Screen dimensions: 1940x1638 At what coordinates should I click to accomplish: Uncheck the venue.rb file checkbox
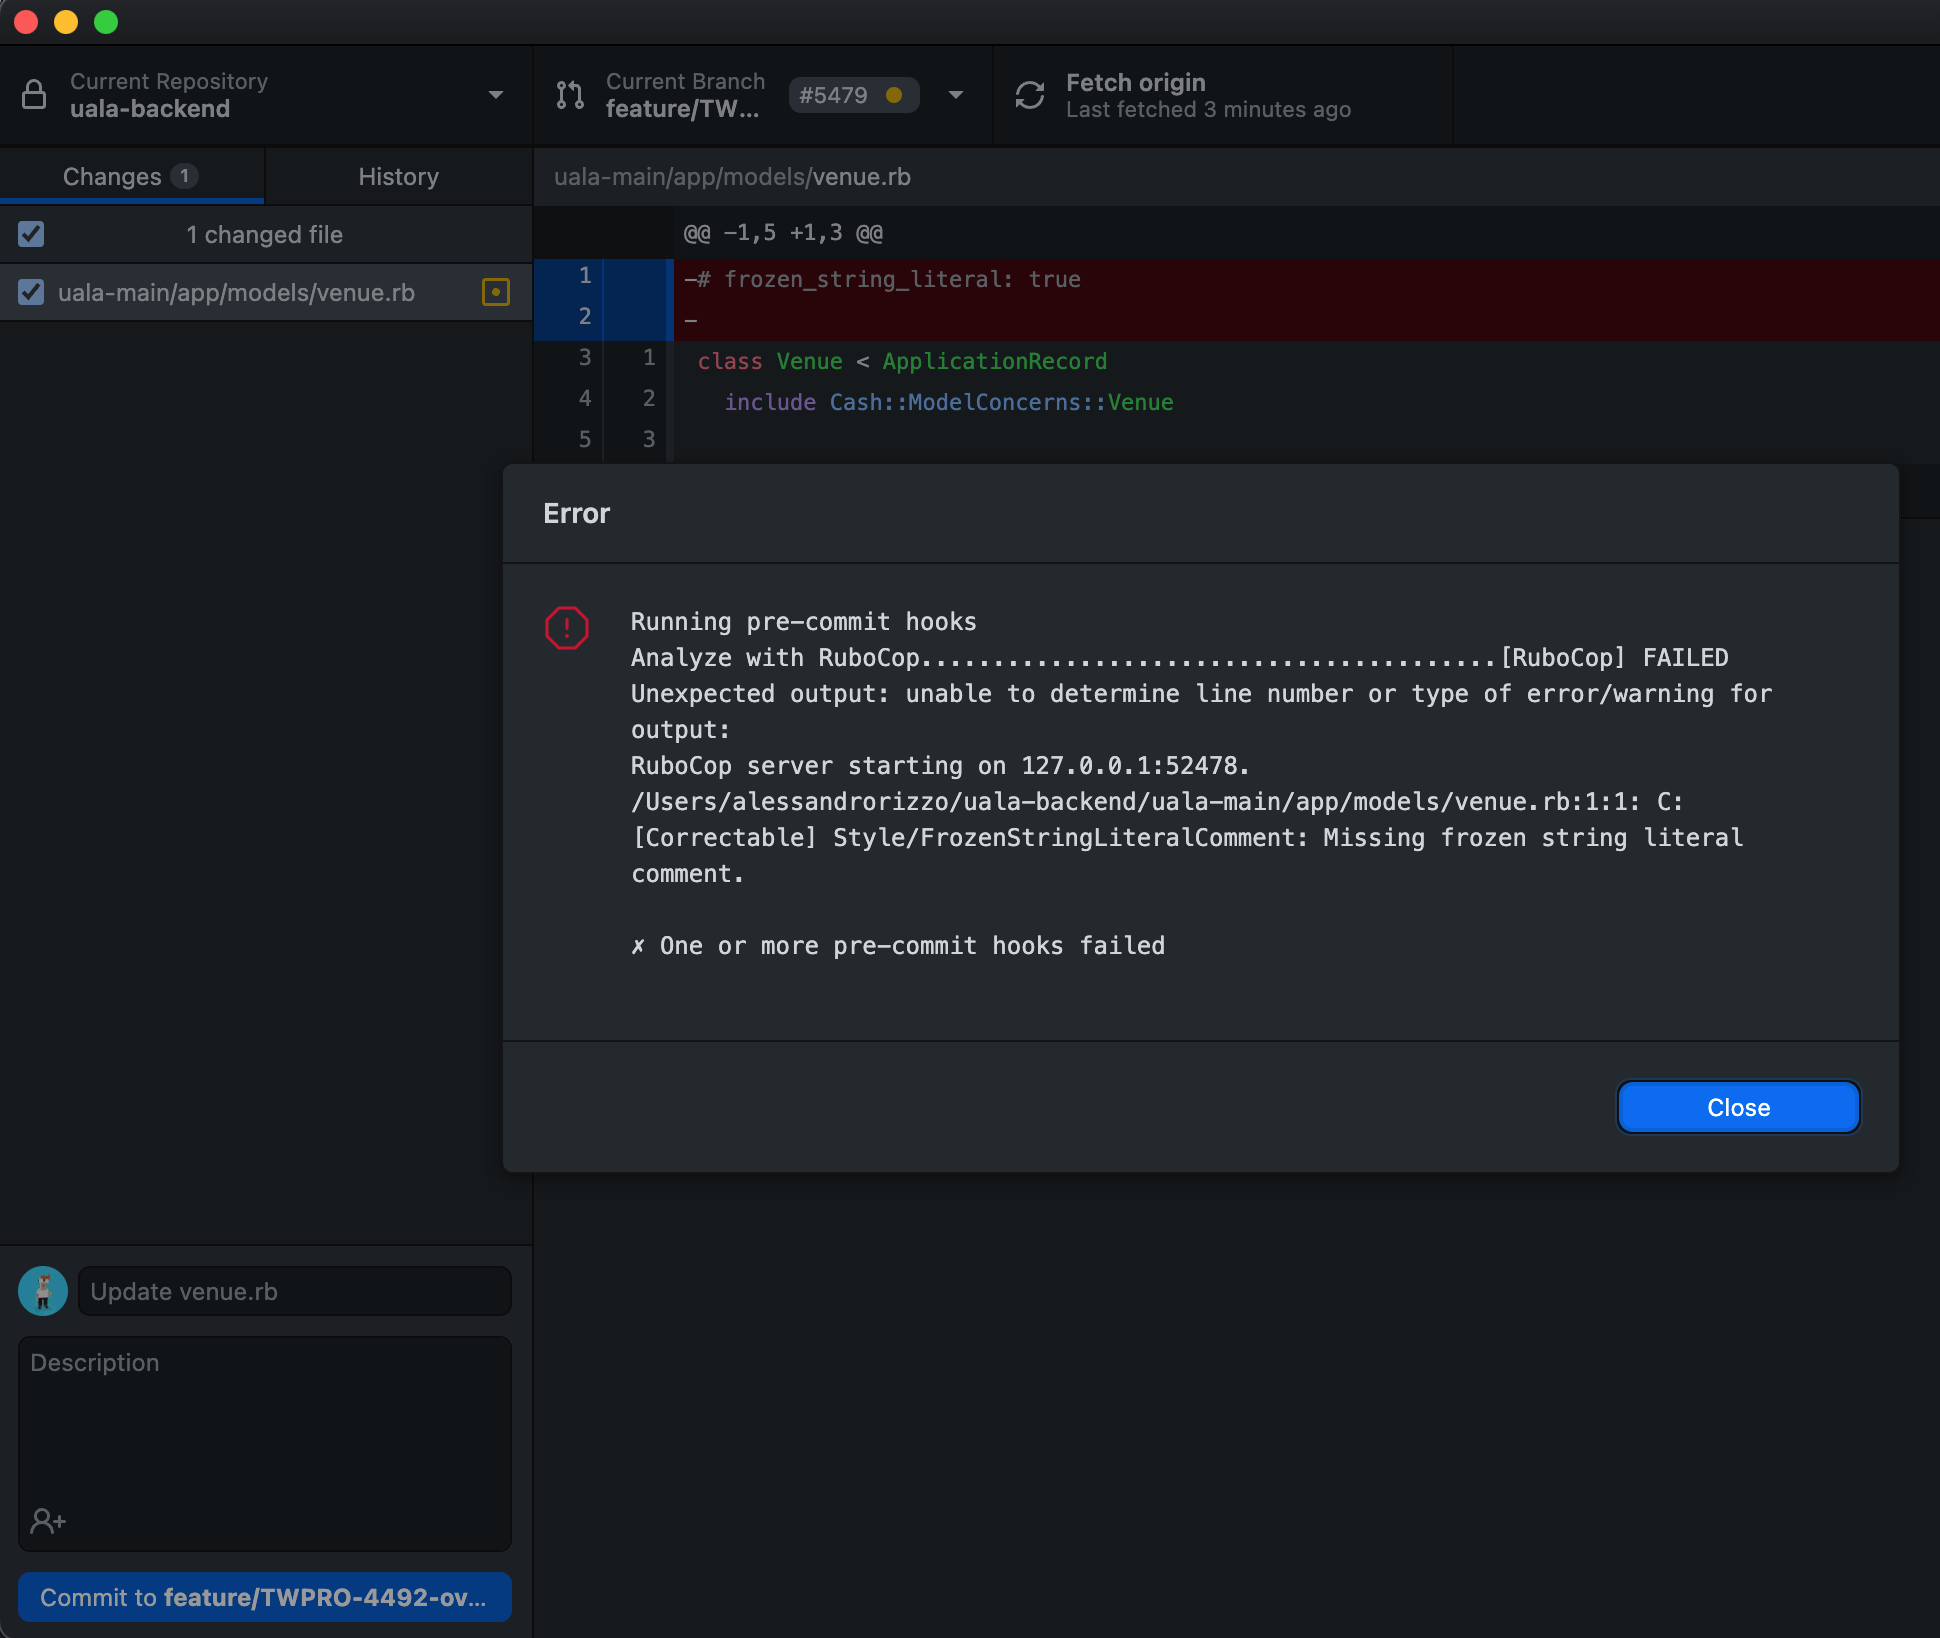(x=31, y=292)
